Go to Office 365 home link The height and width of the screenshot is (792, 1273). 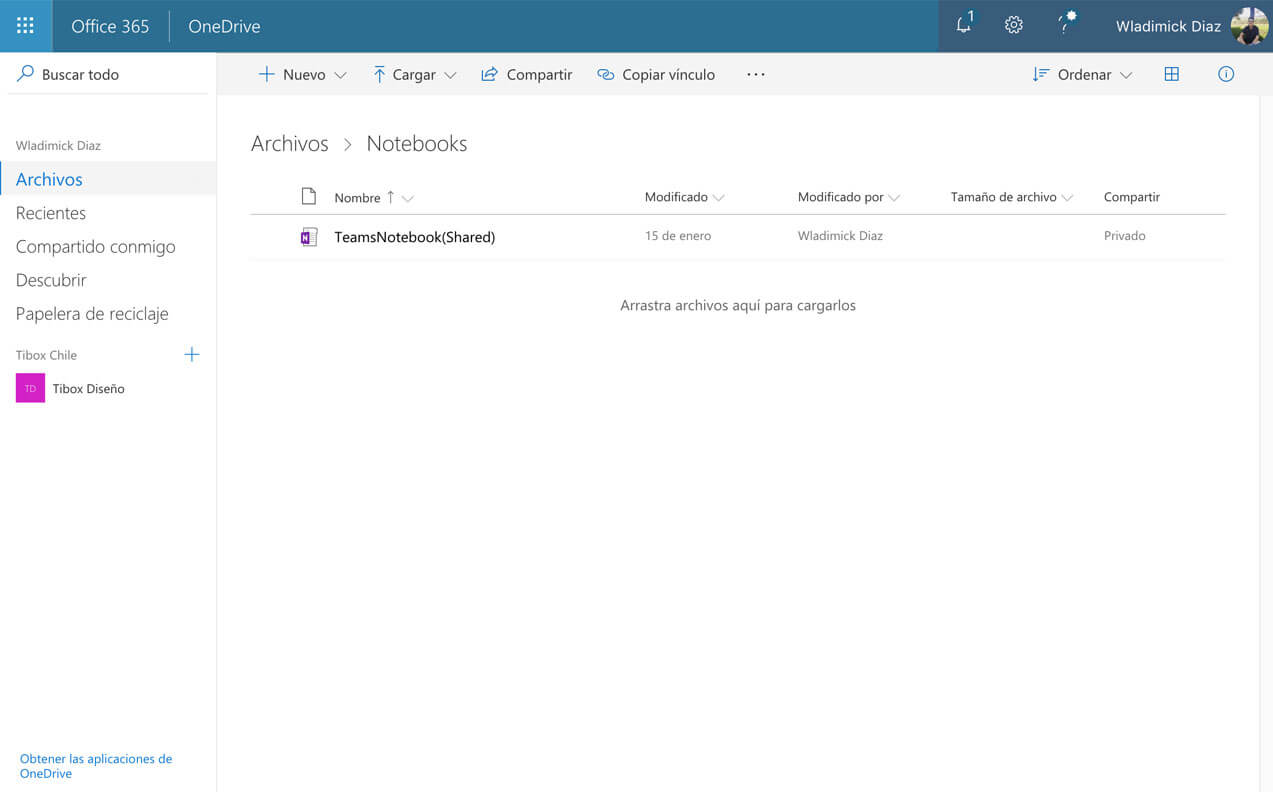(110, 26)
